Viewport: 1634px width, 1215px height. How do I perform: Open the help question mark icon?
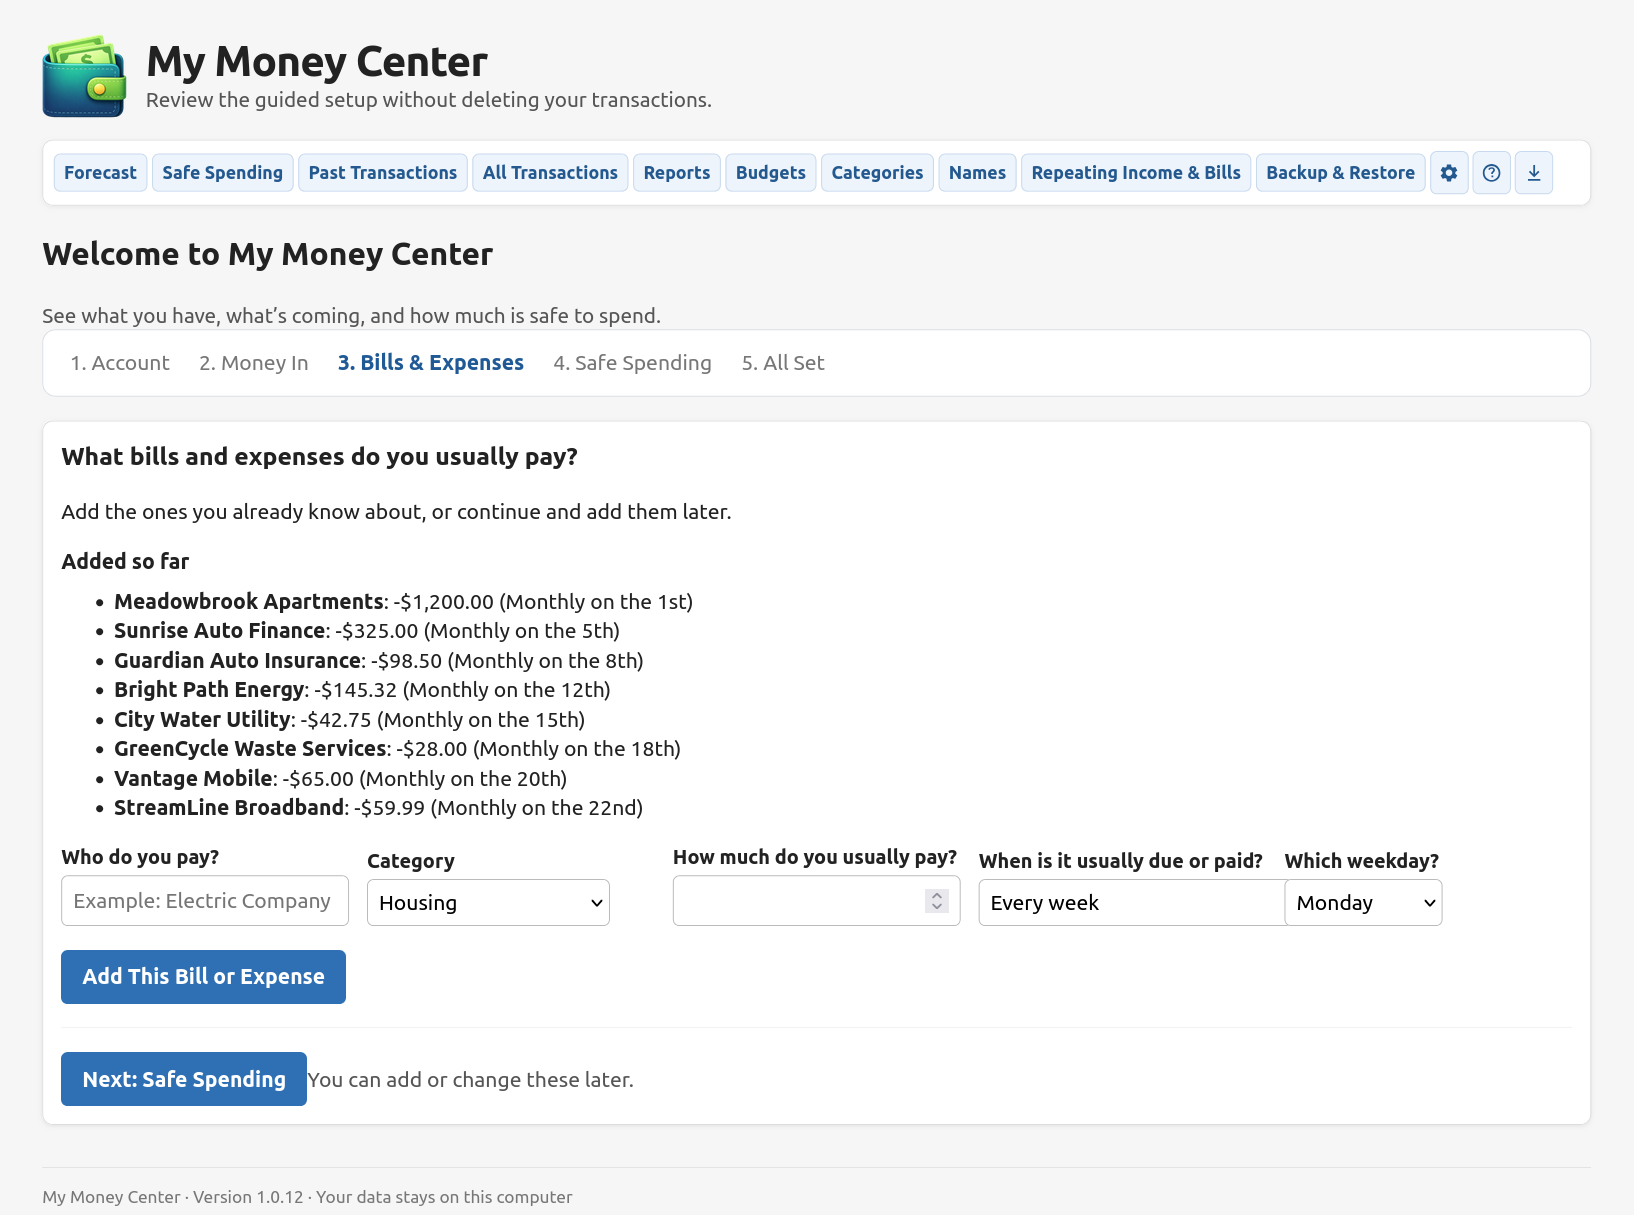click(1491, 173)
